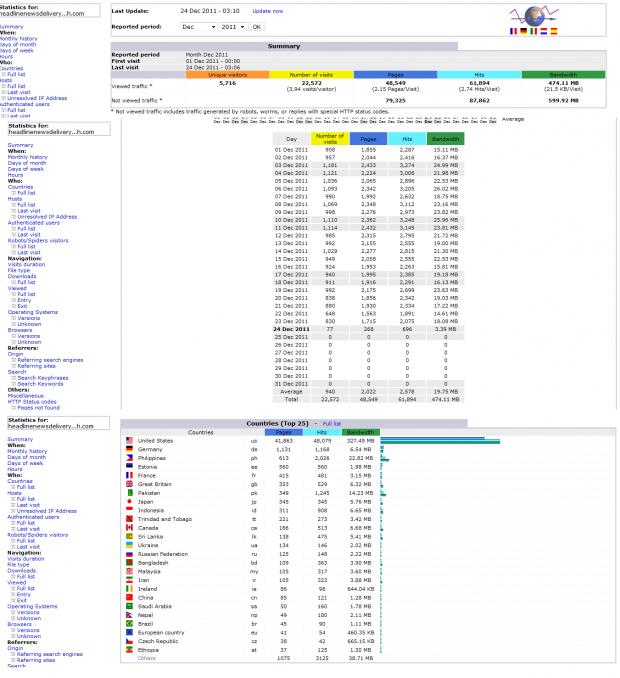Click the Russian Federation flag icon
Image resolution: width=620 pixels, height=678 pixels.
click(x=129, y=553)
